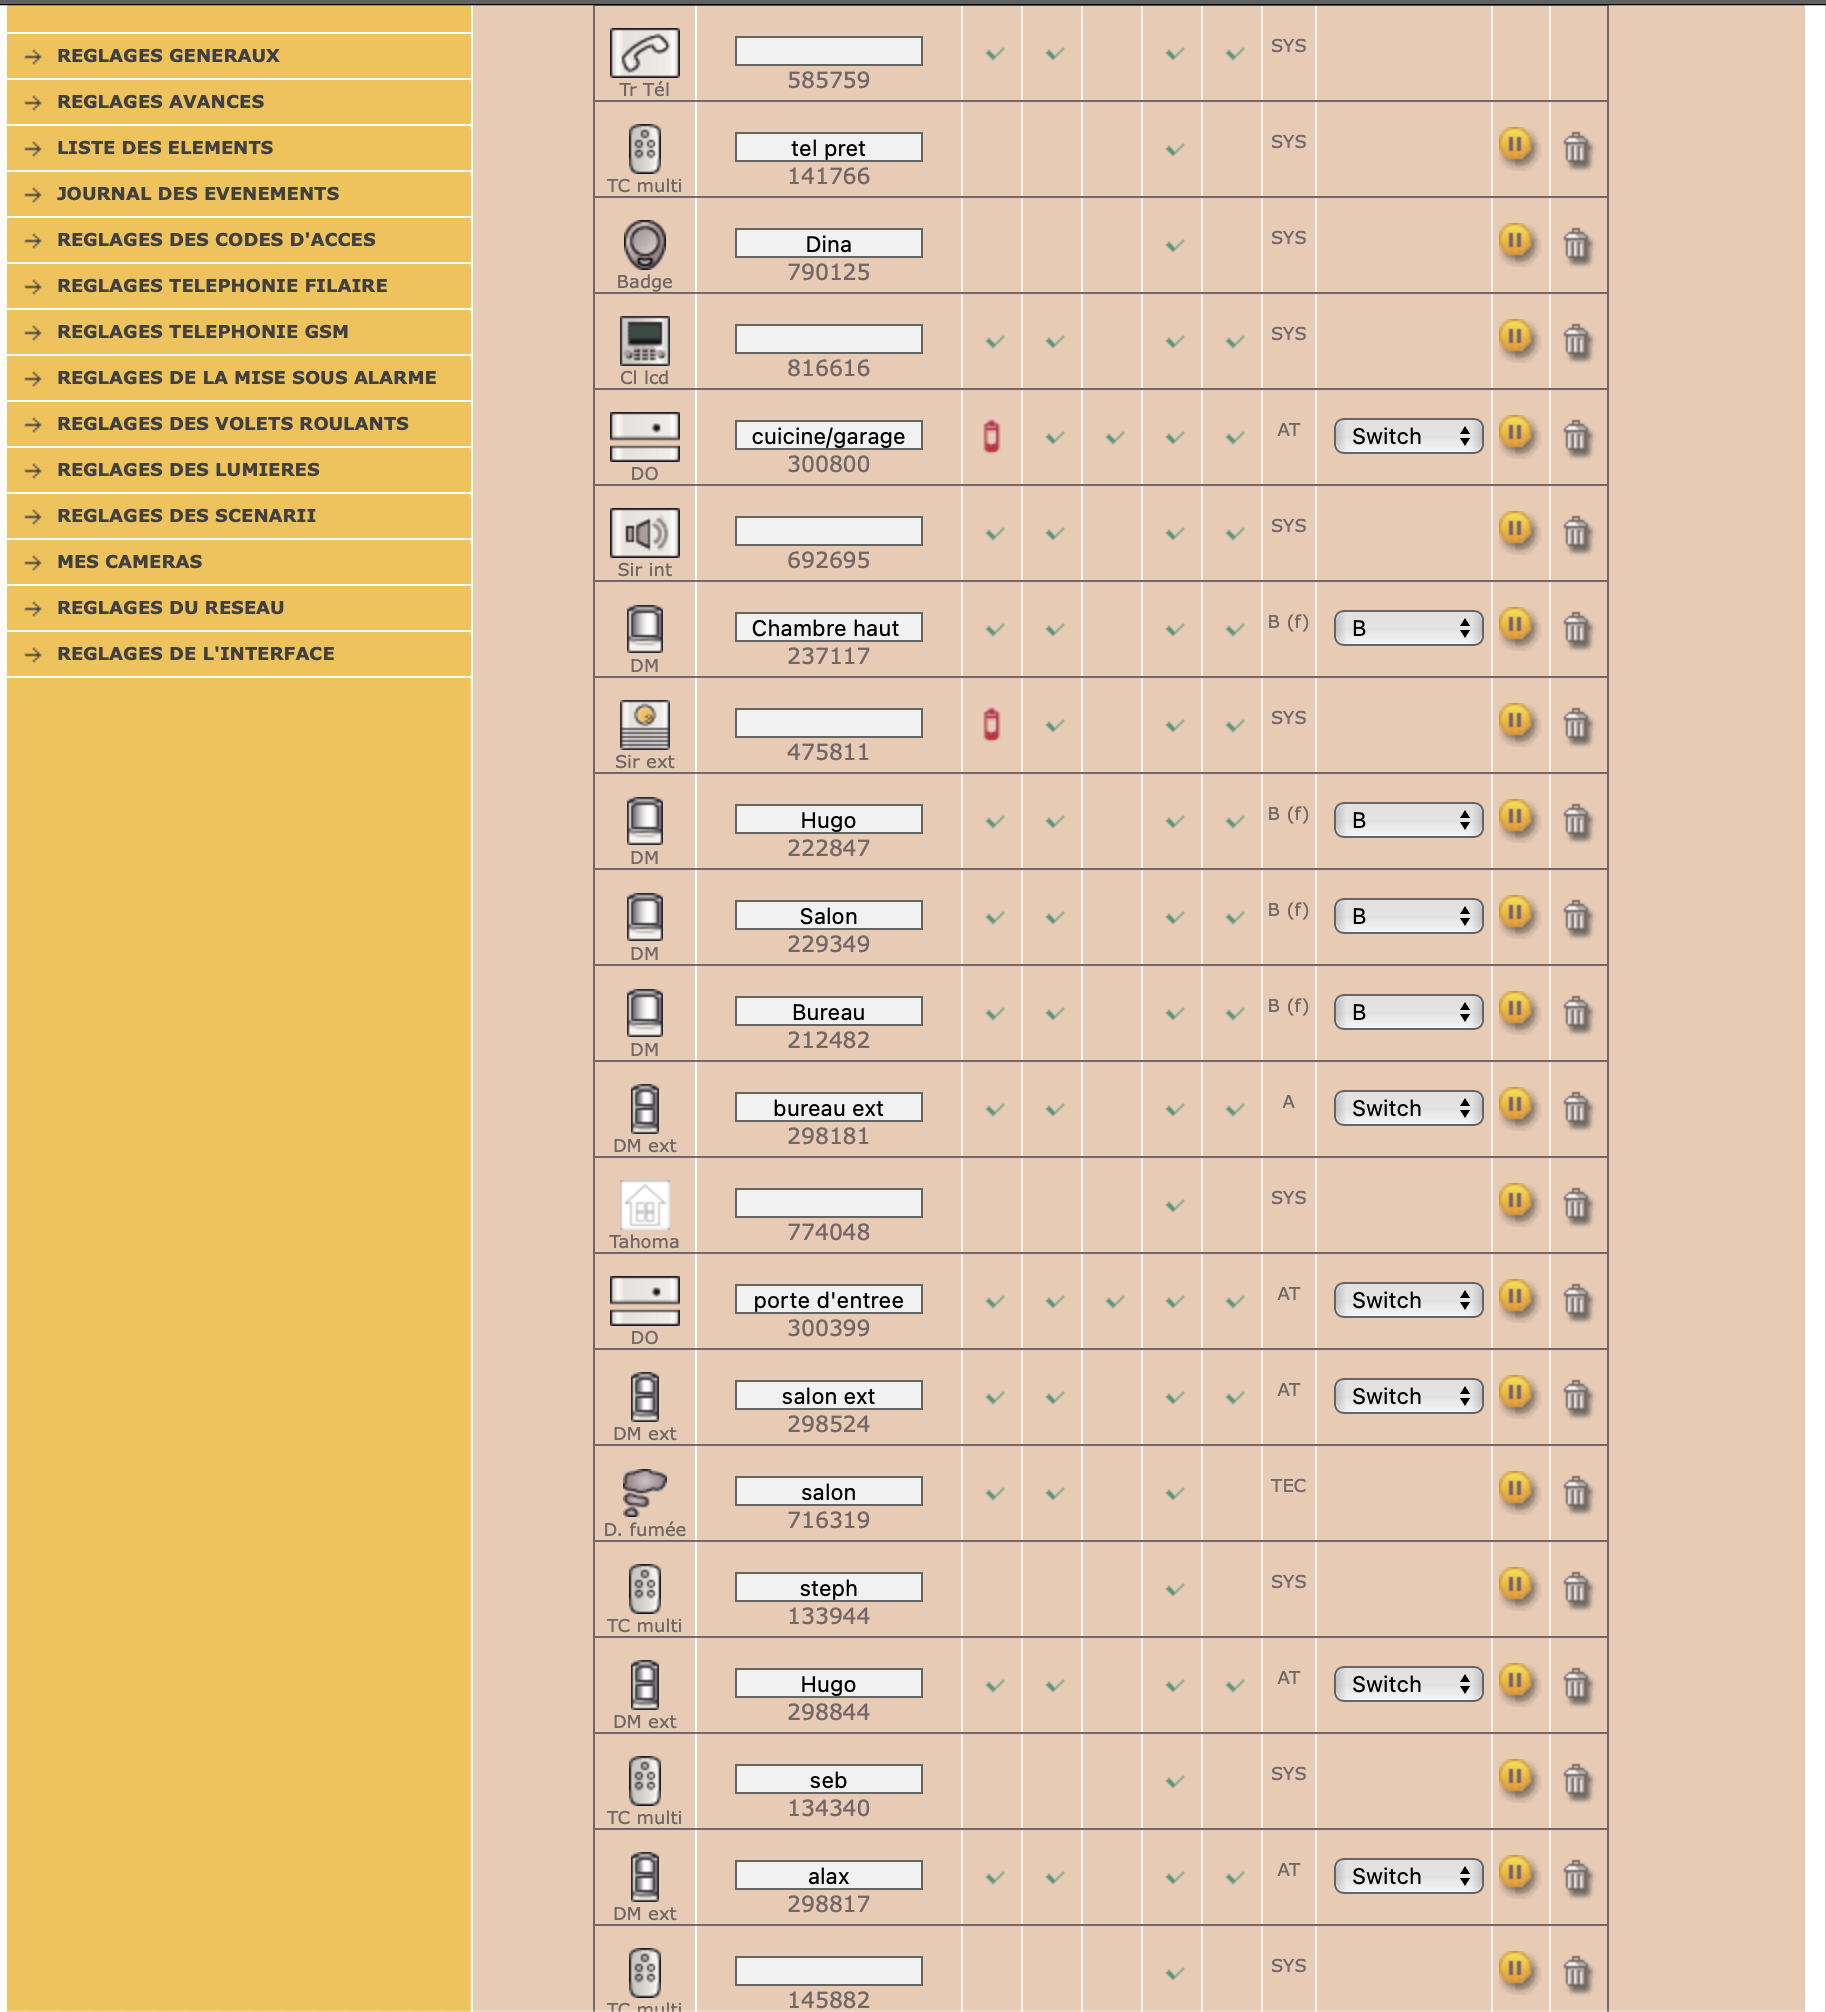Image resolution: width=1826 pixels, height=2012 pixels.
Task: Open group B dropdown for Chambre haut
Action: point(1408,628)
